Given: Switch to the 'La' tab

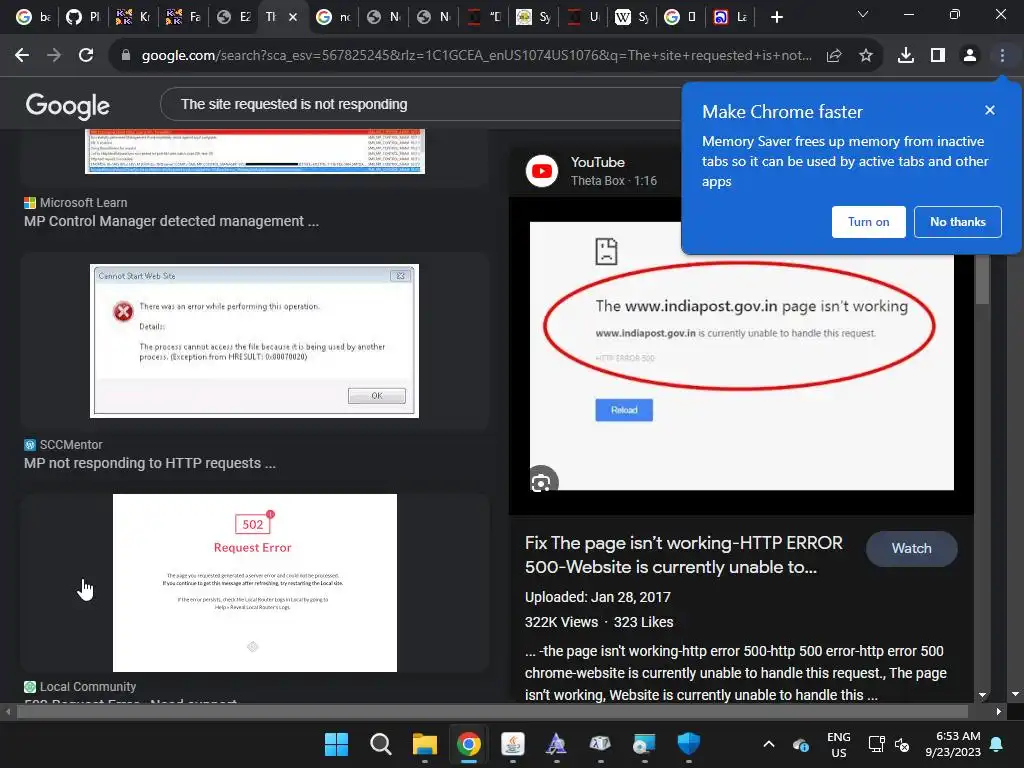Looking at the screenshot, I should [x=730, y=17].
